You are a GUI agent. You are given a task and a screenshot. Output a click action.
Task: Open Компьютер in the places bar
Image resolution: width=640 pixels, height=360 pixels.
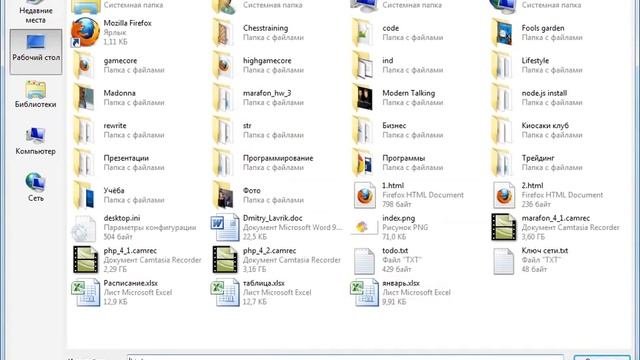point(36,141)
